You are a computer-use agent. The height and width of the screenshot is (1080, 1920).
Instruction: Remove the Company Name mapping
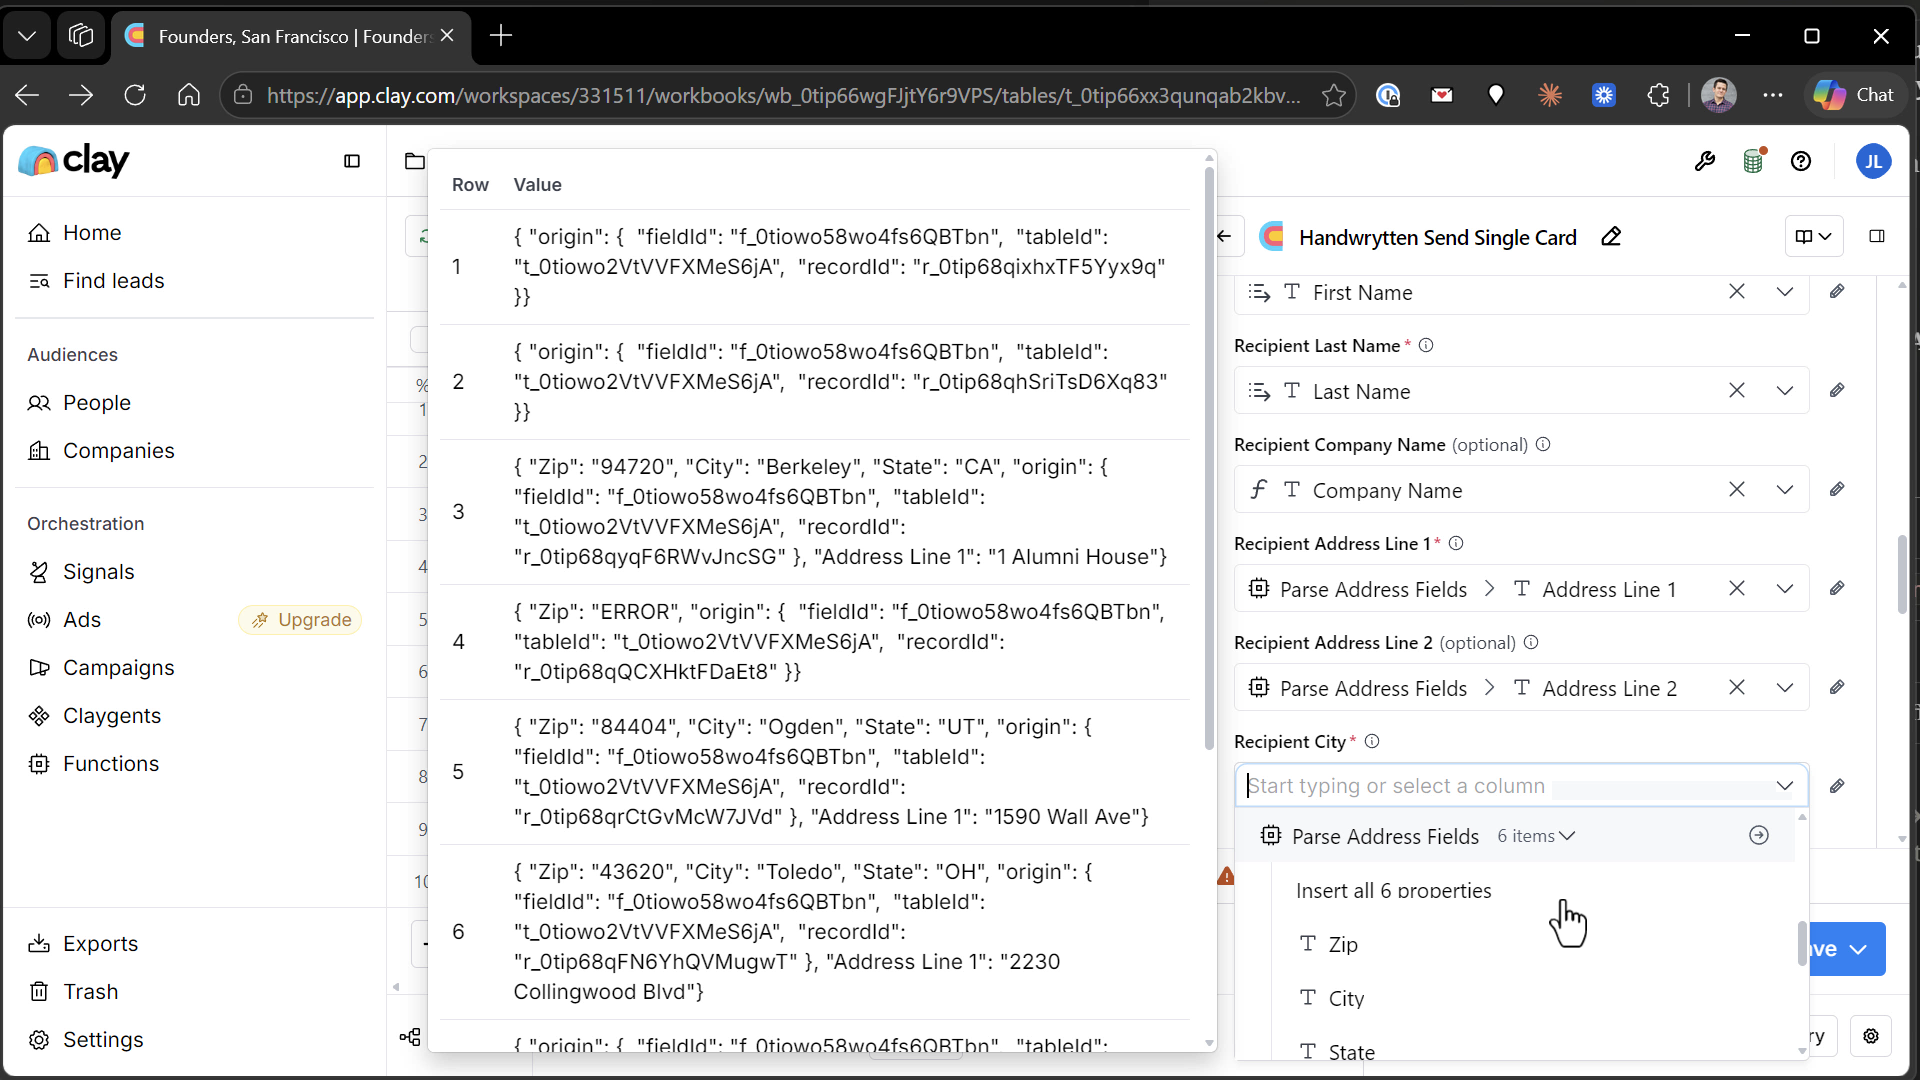coord(1737,490)
